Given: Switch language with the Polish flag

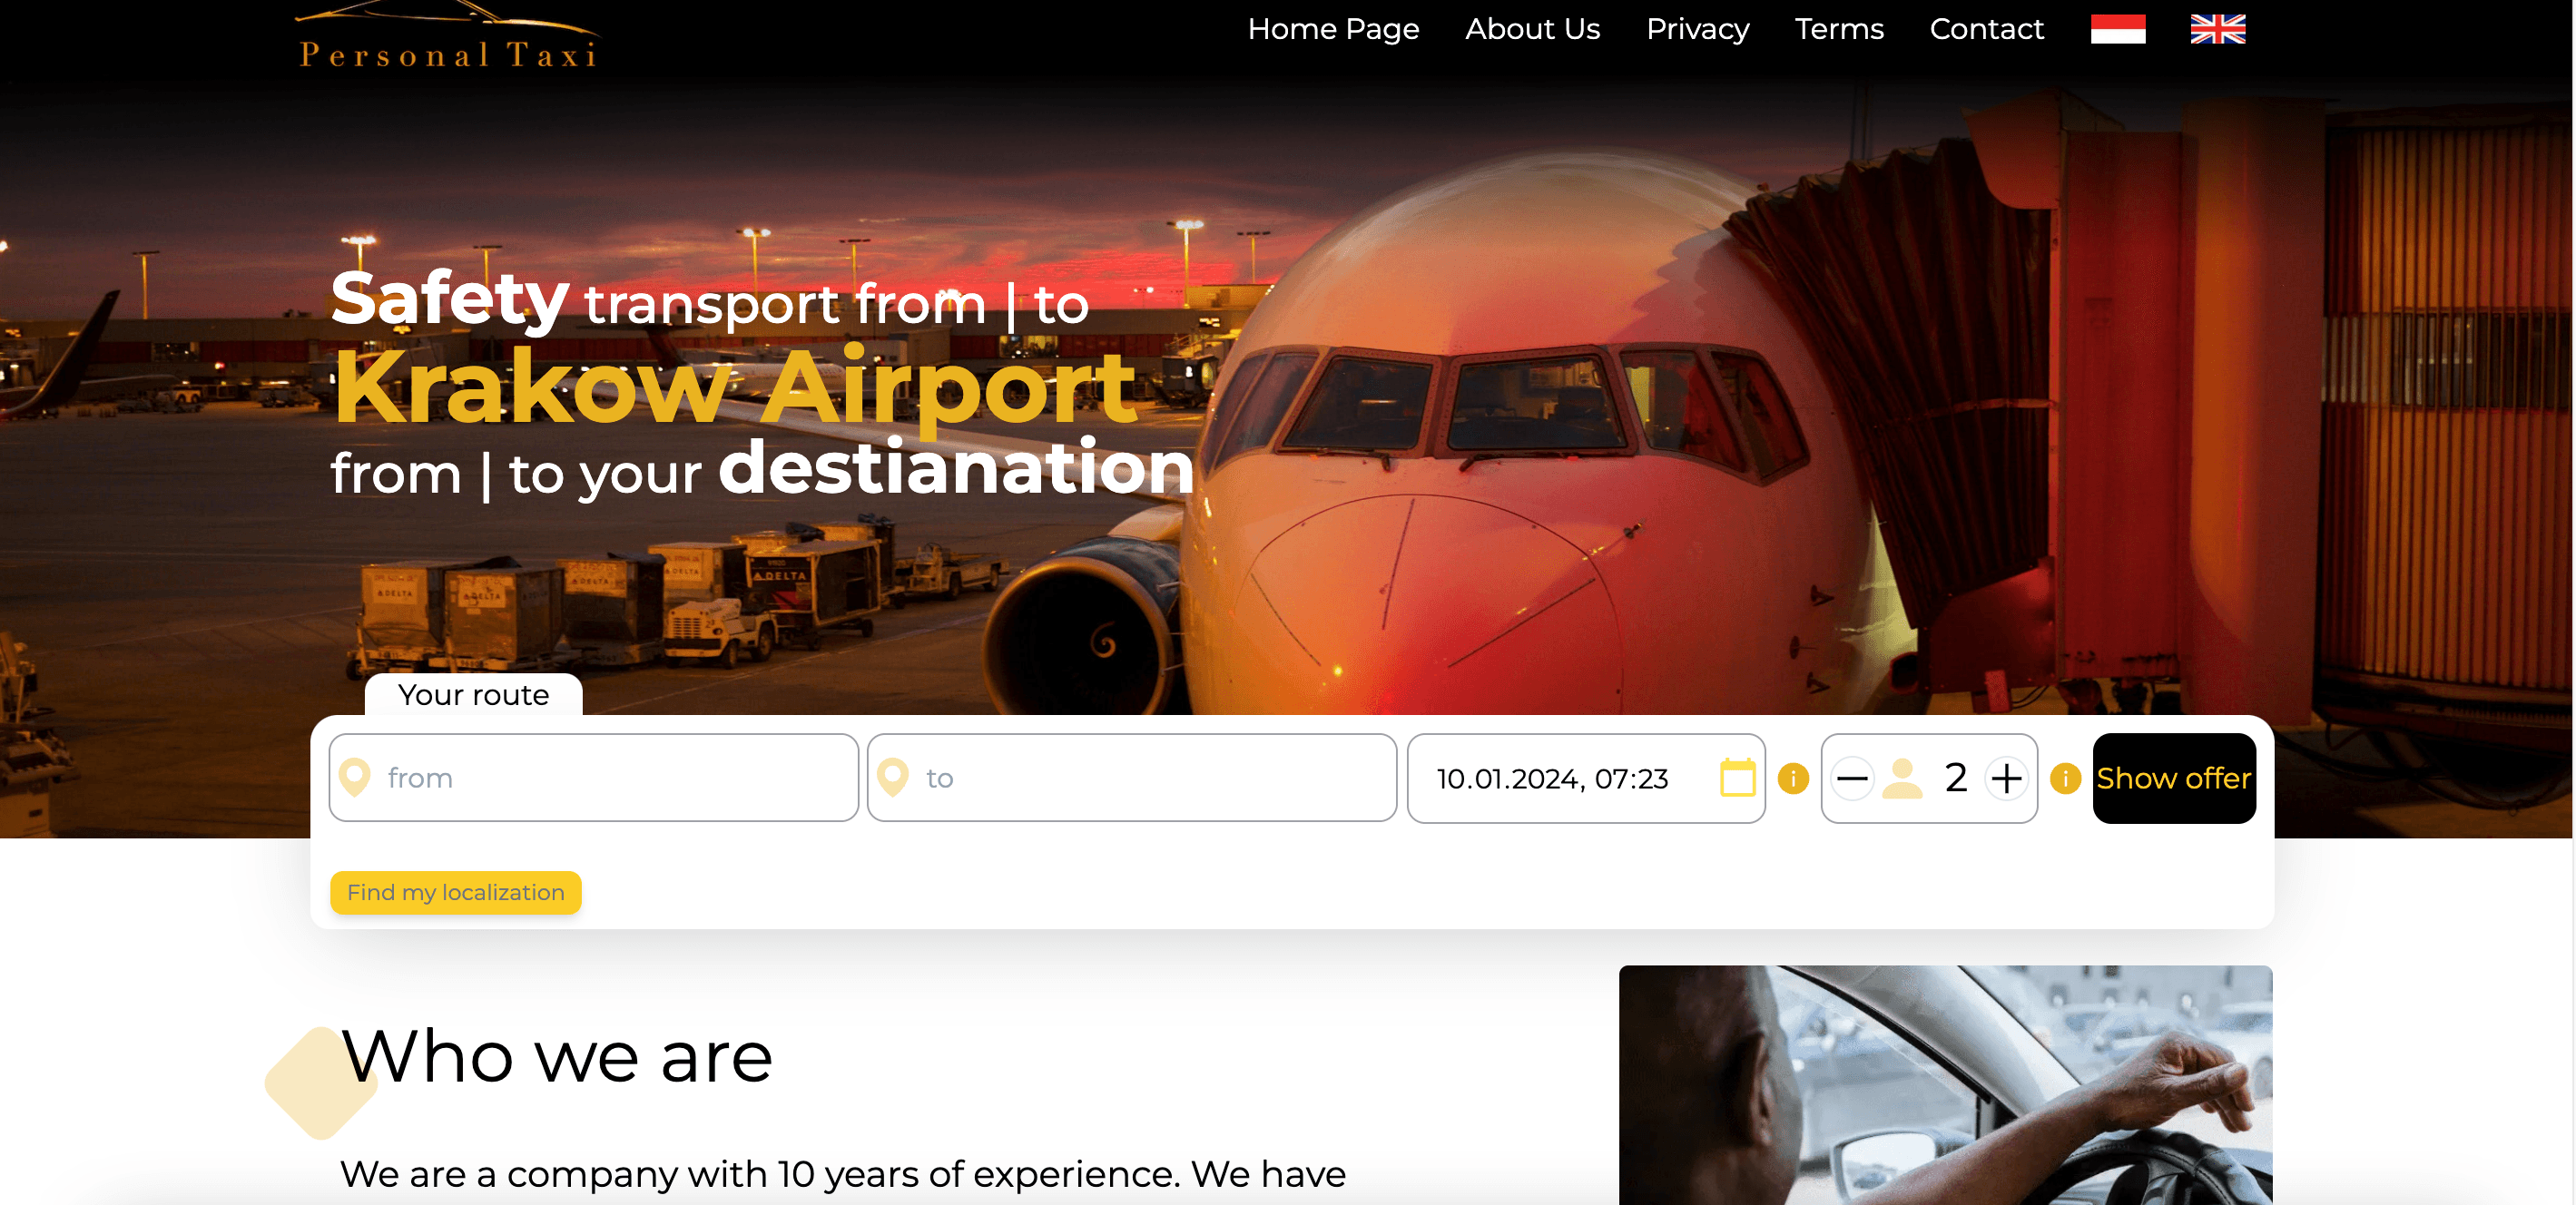Looking at the screenshot, I should [x=2117, y=29].
